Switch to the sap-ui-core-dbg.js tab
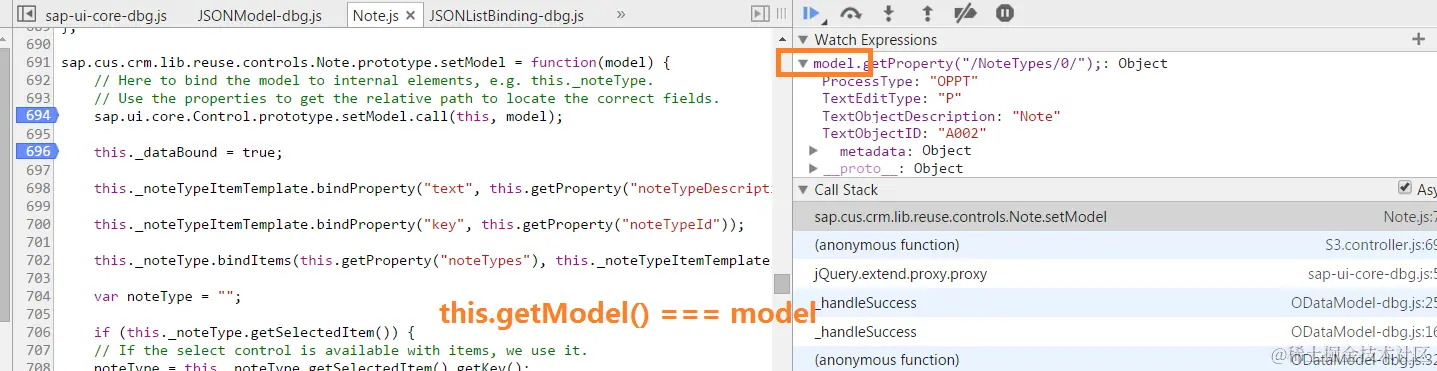This screenshot has width=1437, height=371. tap(106, 15)
